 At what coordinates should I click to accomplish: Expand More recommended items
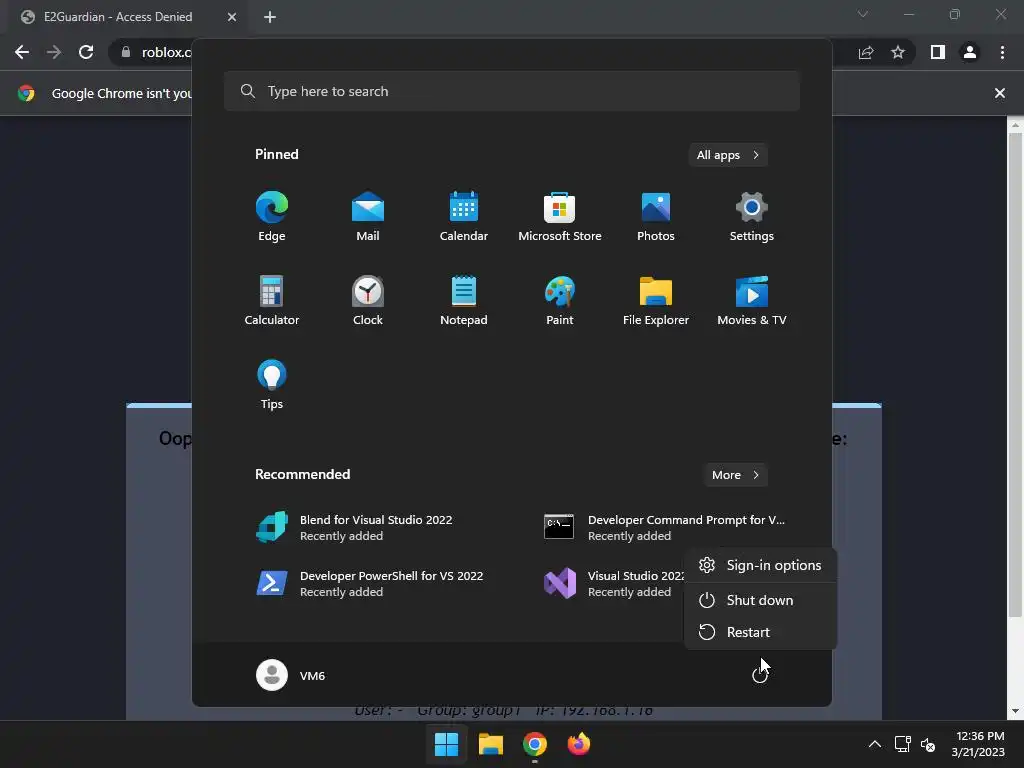[x=735, y=475]
